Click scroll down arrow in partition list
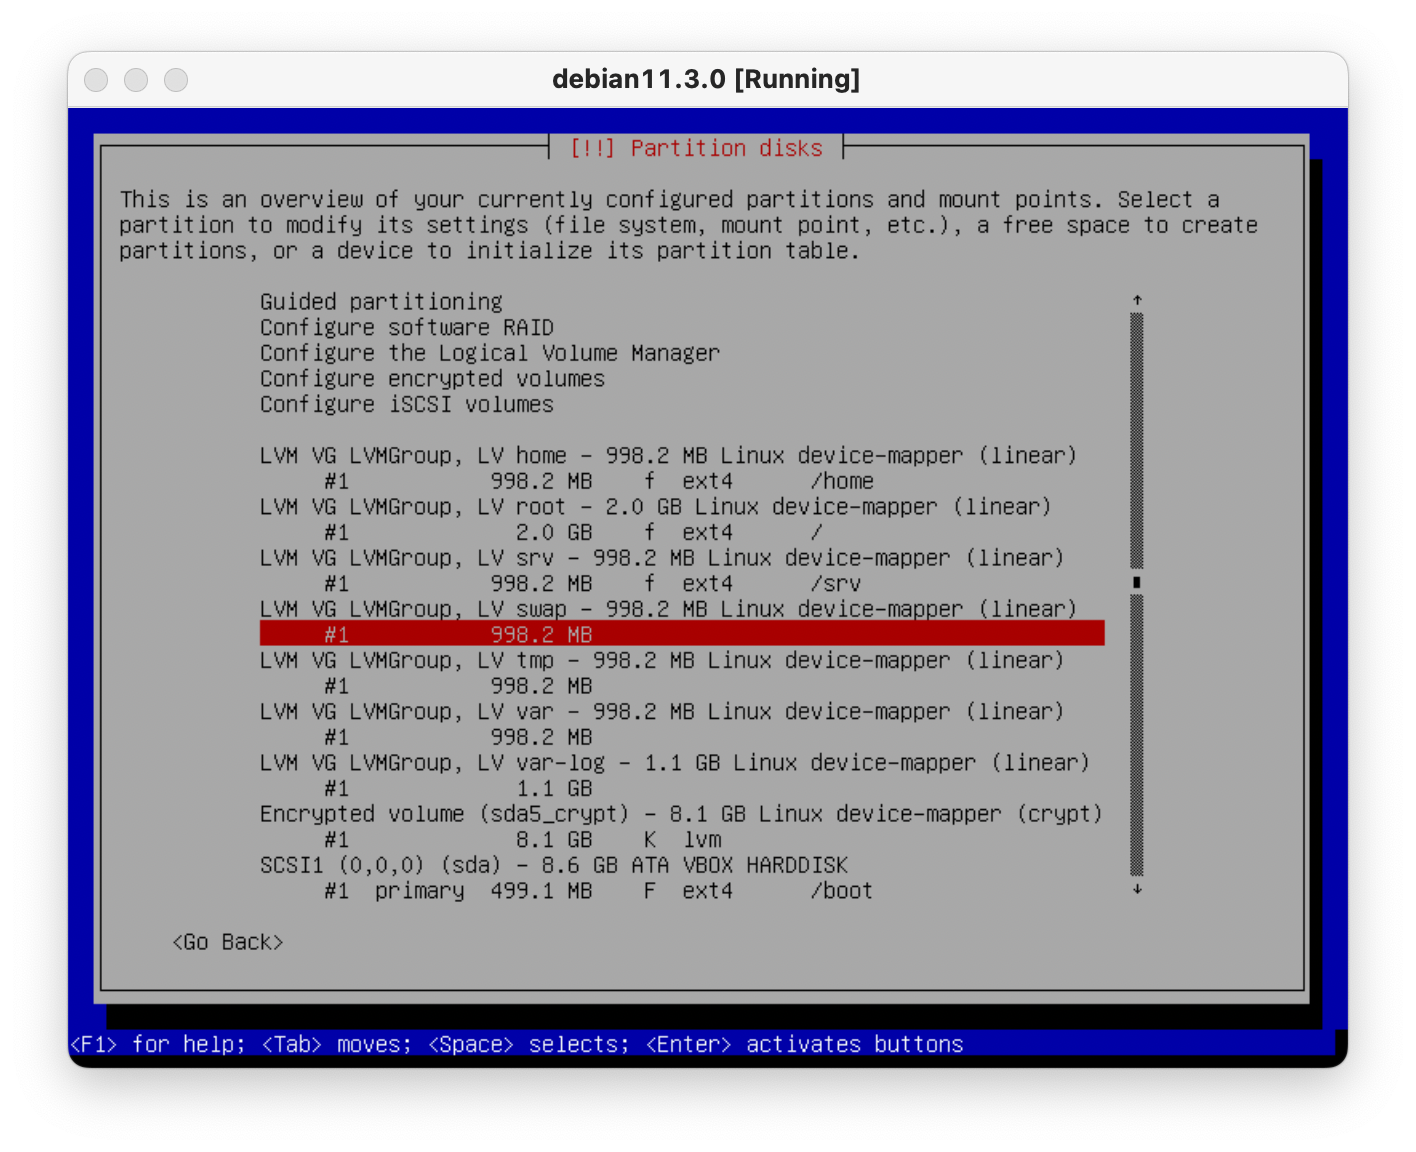The height and width of the screenshot is (1152, 1416). click(x=1137, y=889)
